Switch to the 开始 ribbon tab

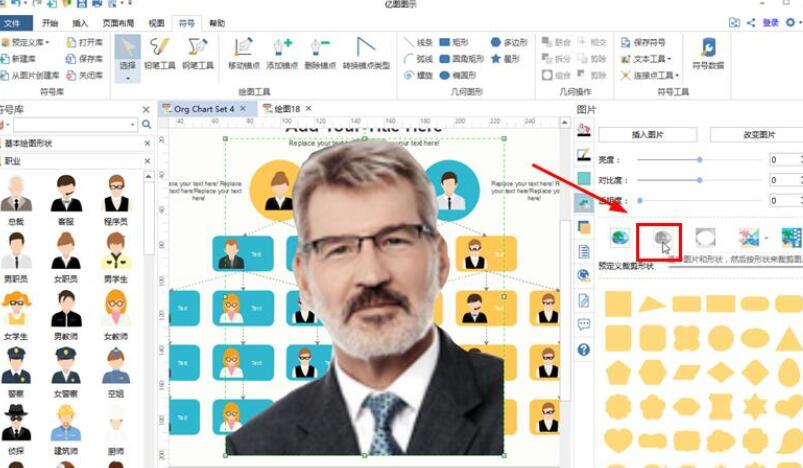tap(50, 23)
